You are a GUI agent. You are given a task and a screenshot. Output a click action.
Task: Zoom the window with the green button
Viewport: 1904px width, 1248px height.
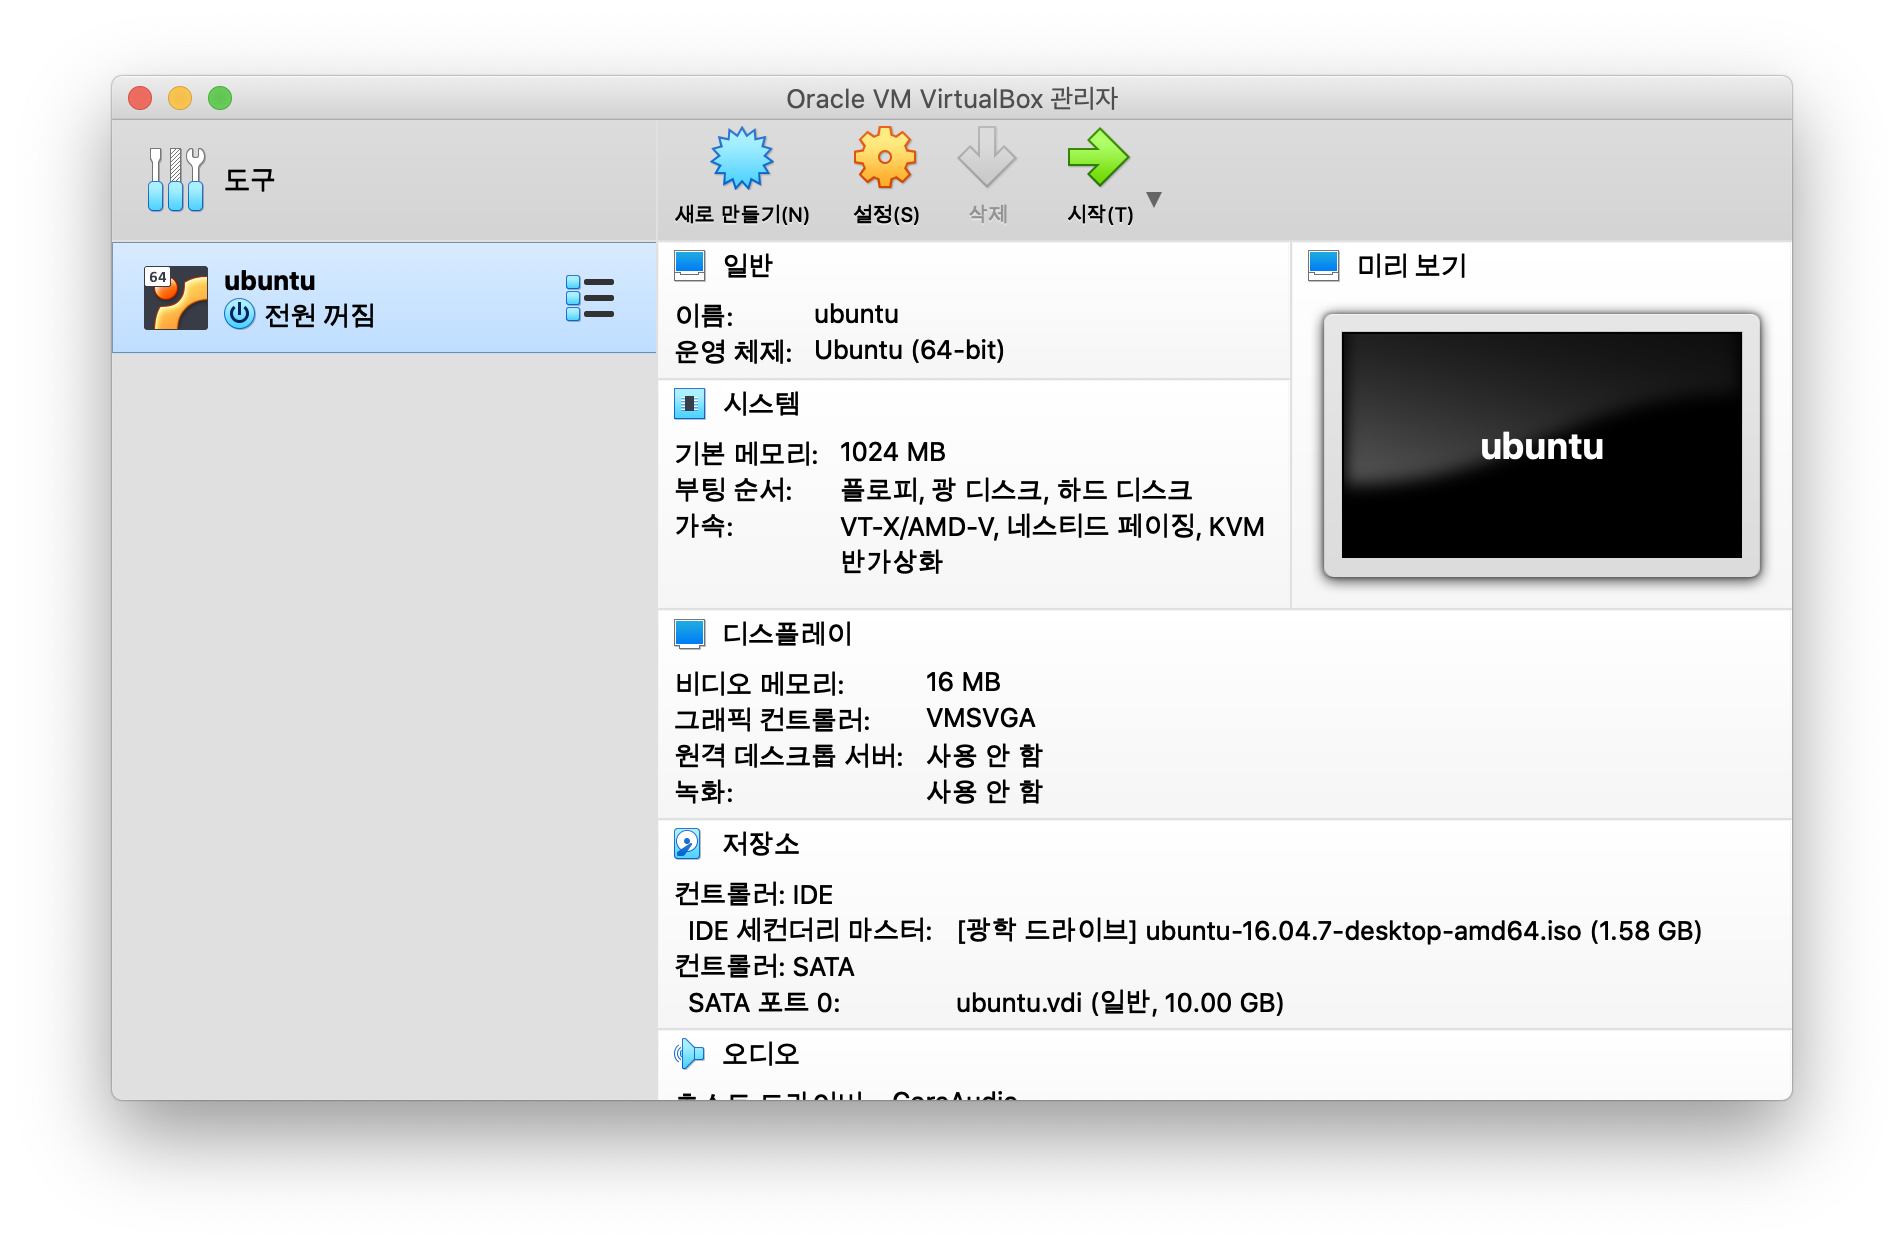[220, 98]
